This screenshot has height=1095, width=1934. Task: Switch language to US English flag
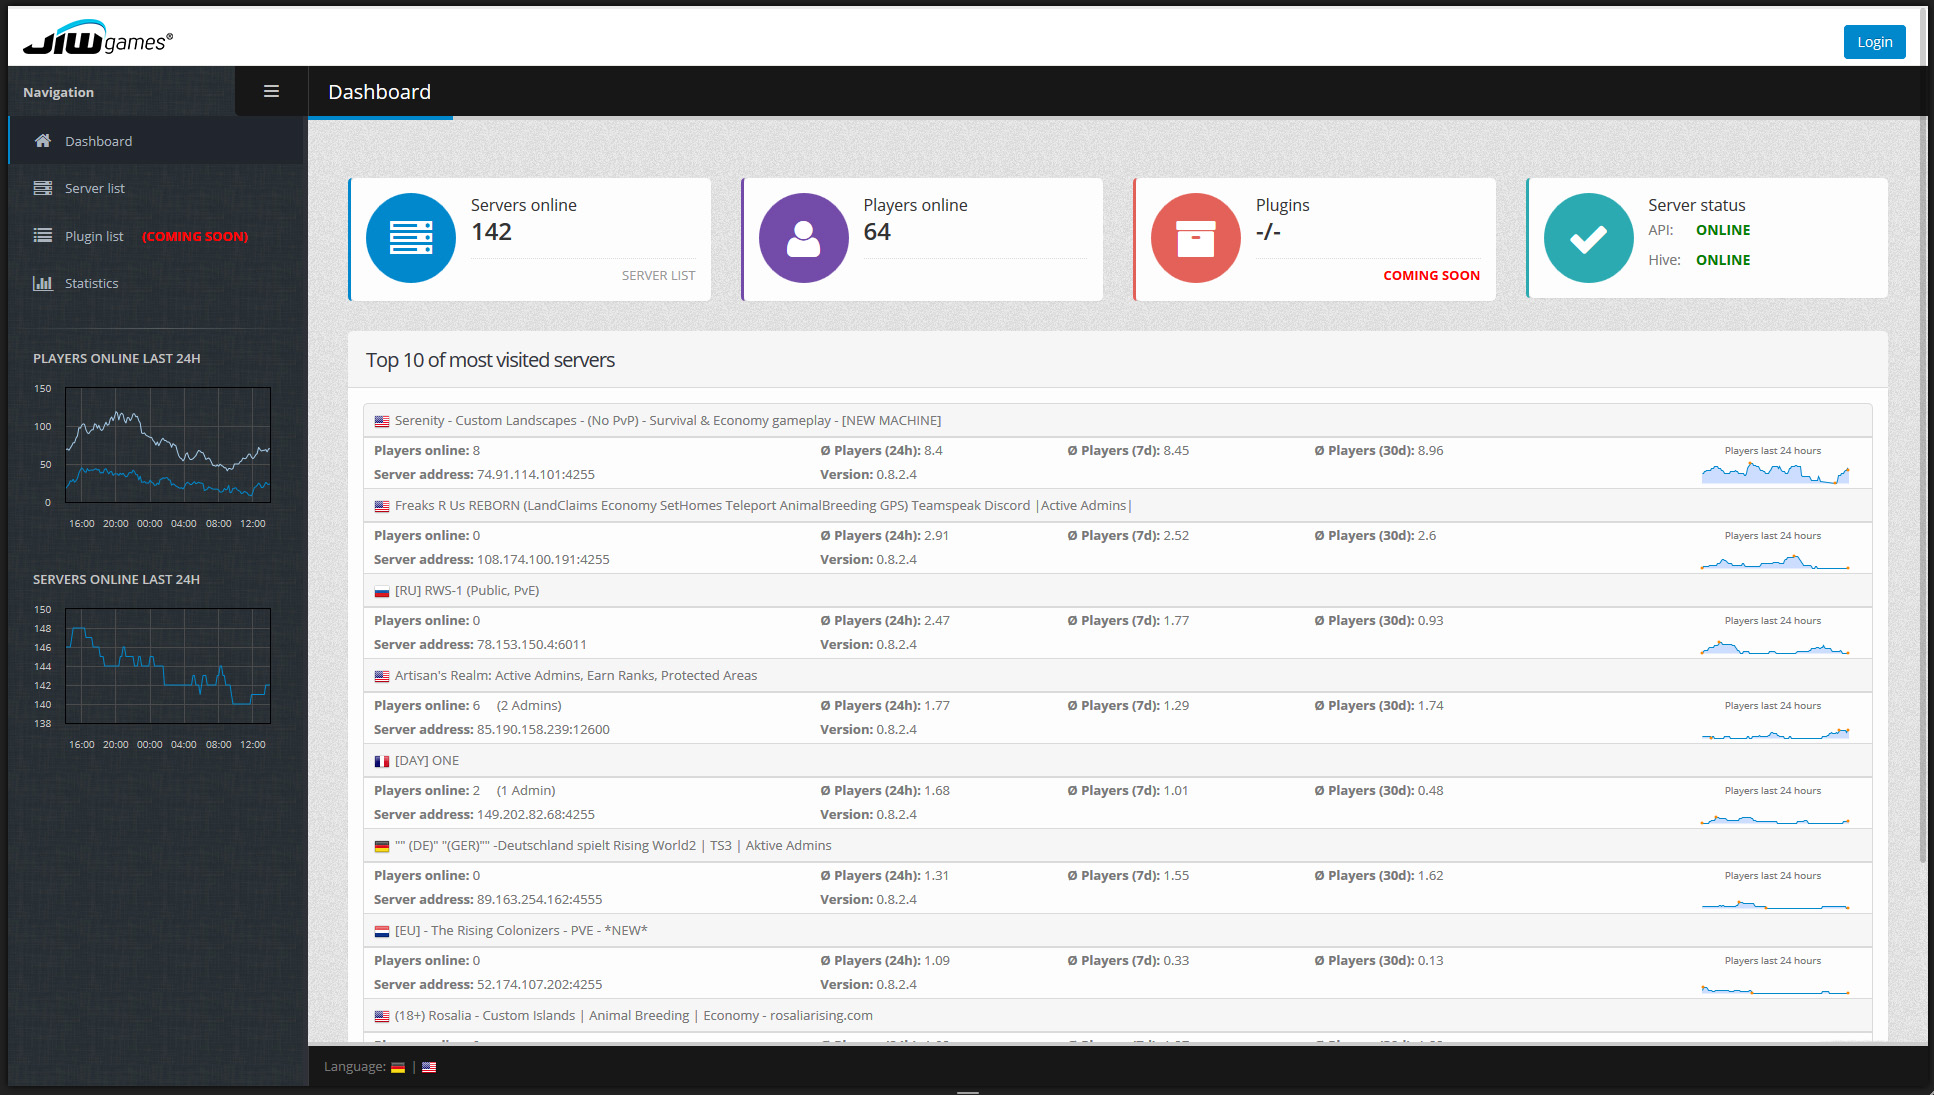click(429, 1067)
